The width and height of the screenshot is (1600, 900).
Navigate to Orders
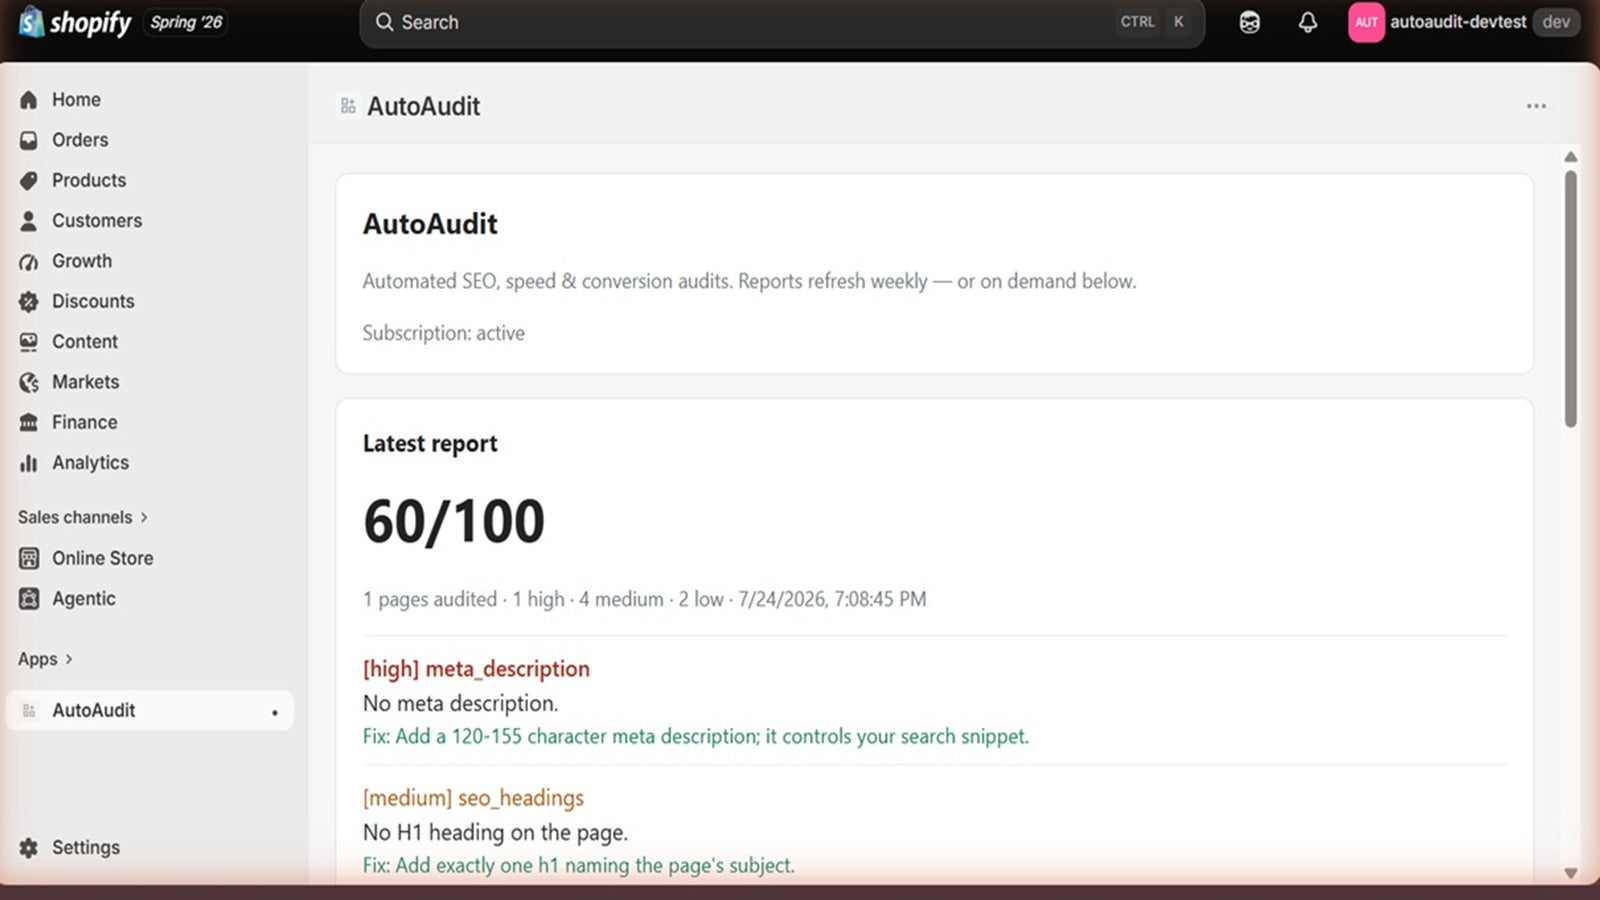pyautogui.click(x=80, y=140)
